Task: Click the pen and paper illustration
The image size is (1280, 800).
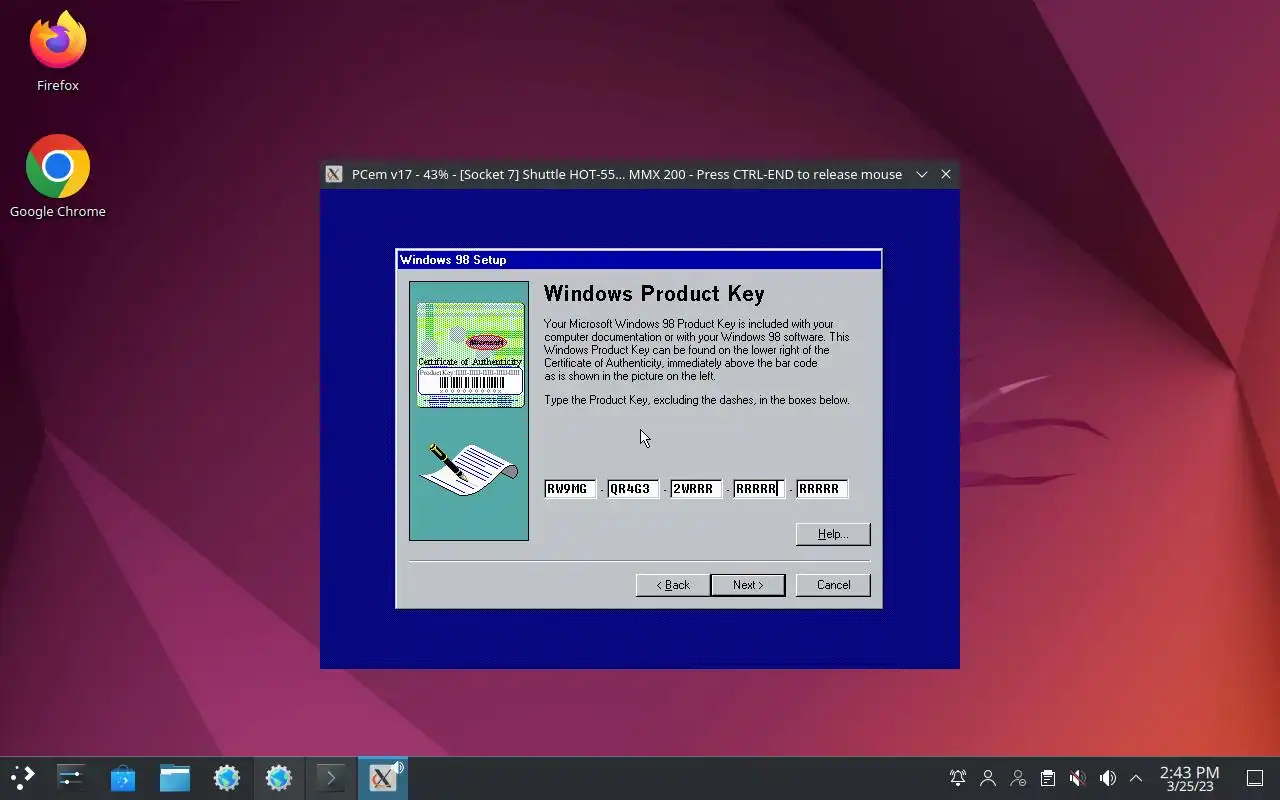Action: pyautogui.click(x=468, y=470)
